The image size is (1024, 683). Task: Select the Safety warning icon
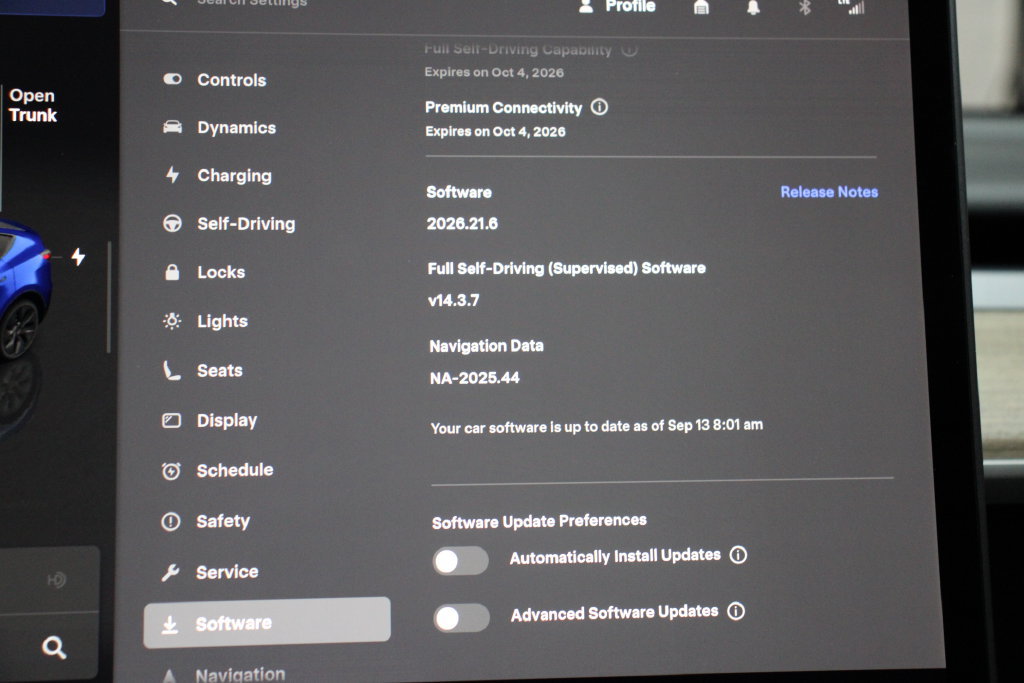pyautogui.click(x=170, y=521)
